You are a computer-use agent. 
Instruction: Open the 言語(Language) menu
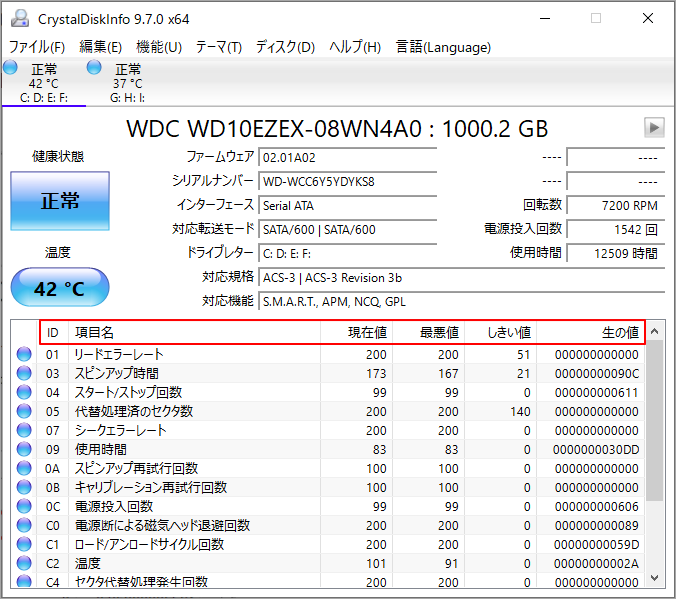443,47
